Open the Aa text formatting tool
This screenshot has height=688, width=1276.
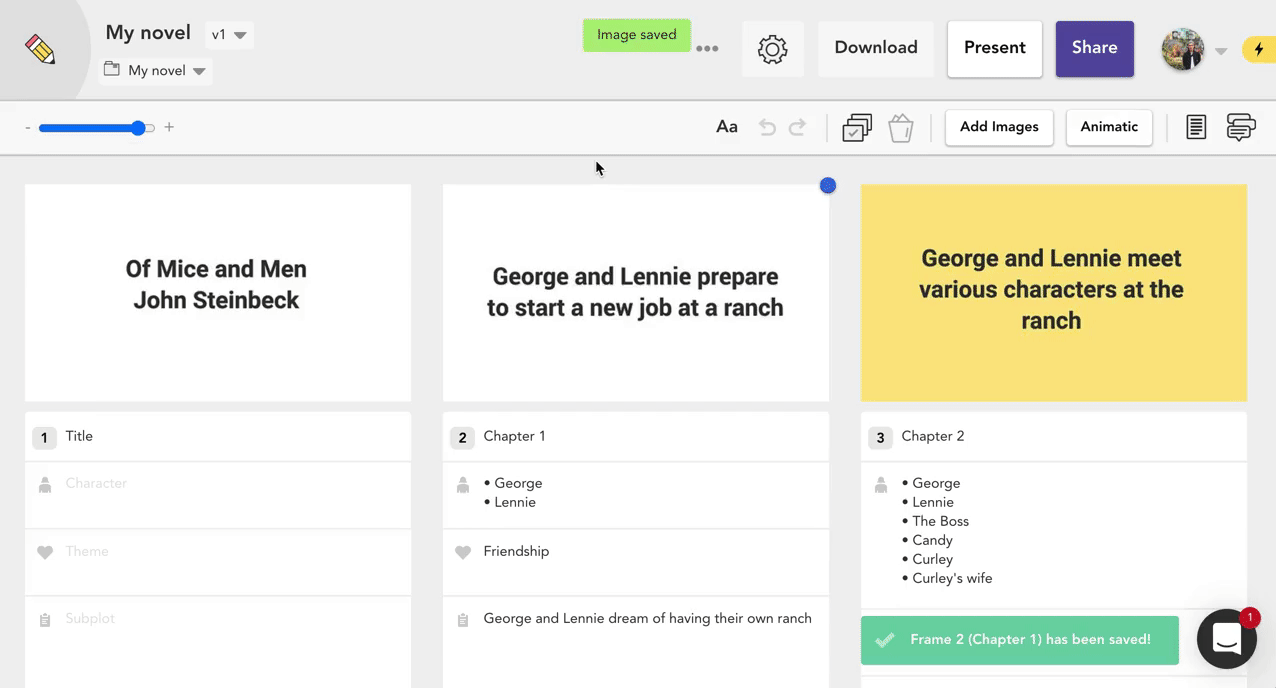click(726, 127)
